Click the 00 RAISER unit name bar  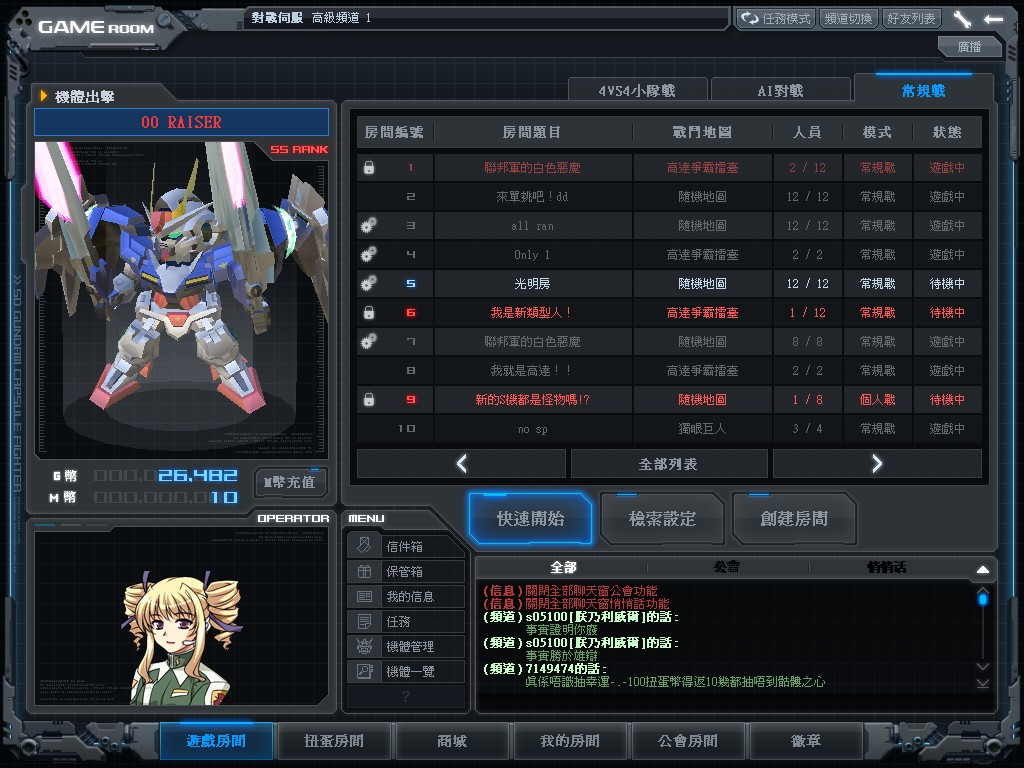tap(181, 122)
